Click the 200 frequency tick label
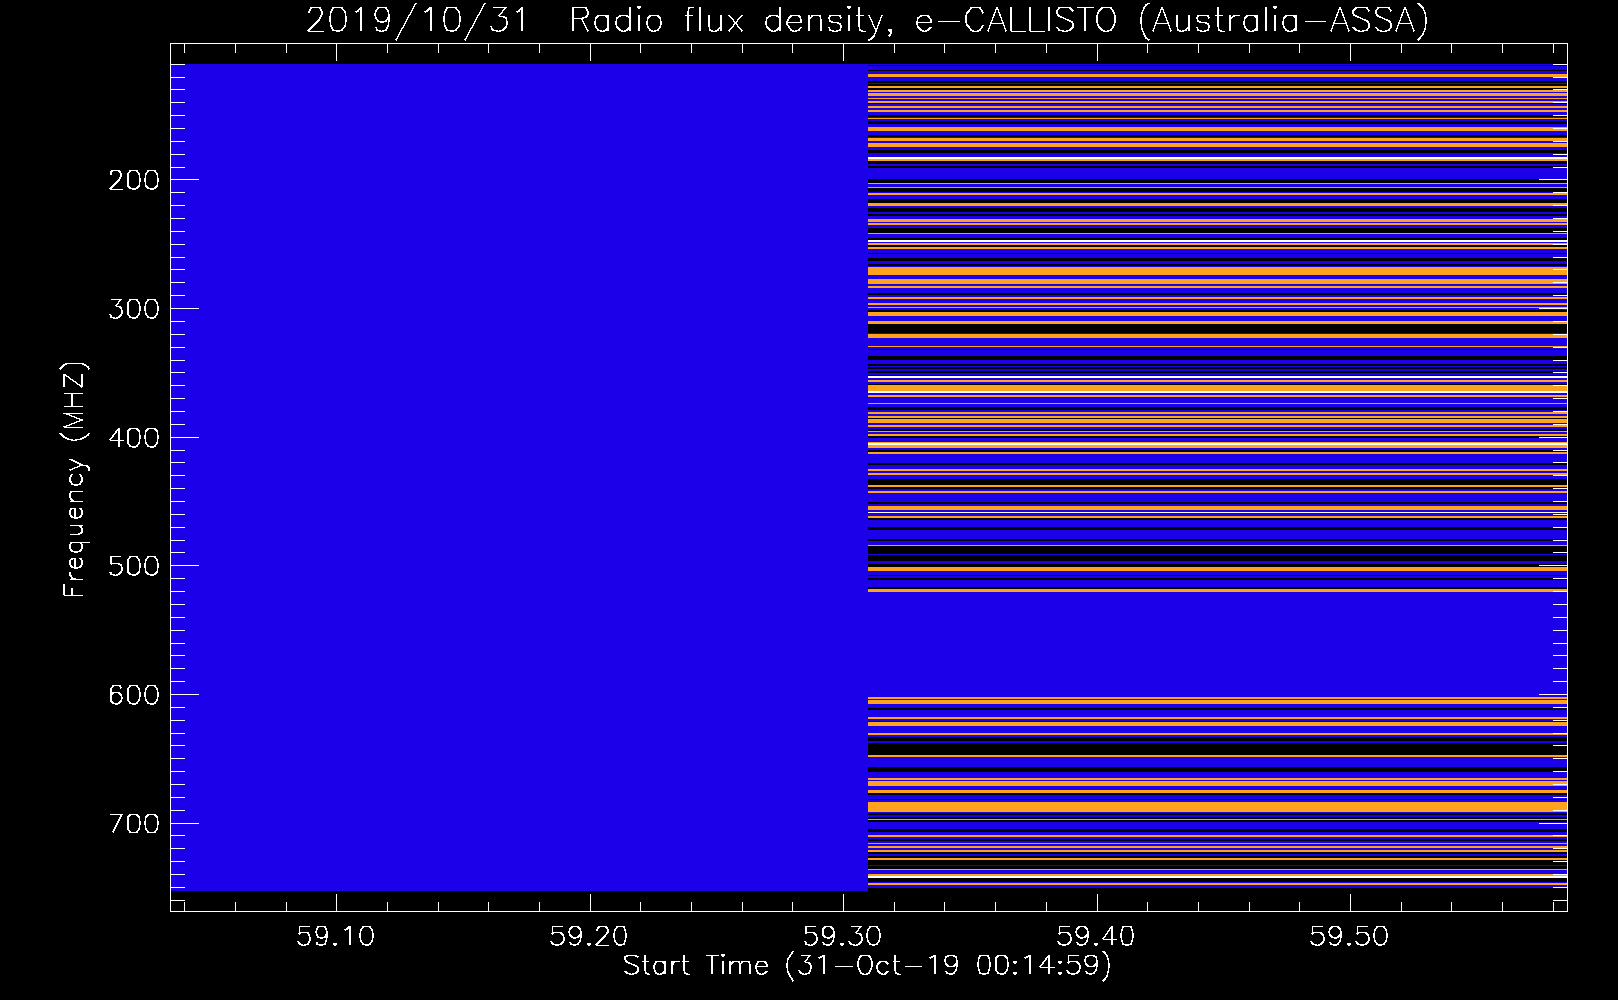 (x=133, y=180)
